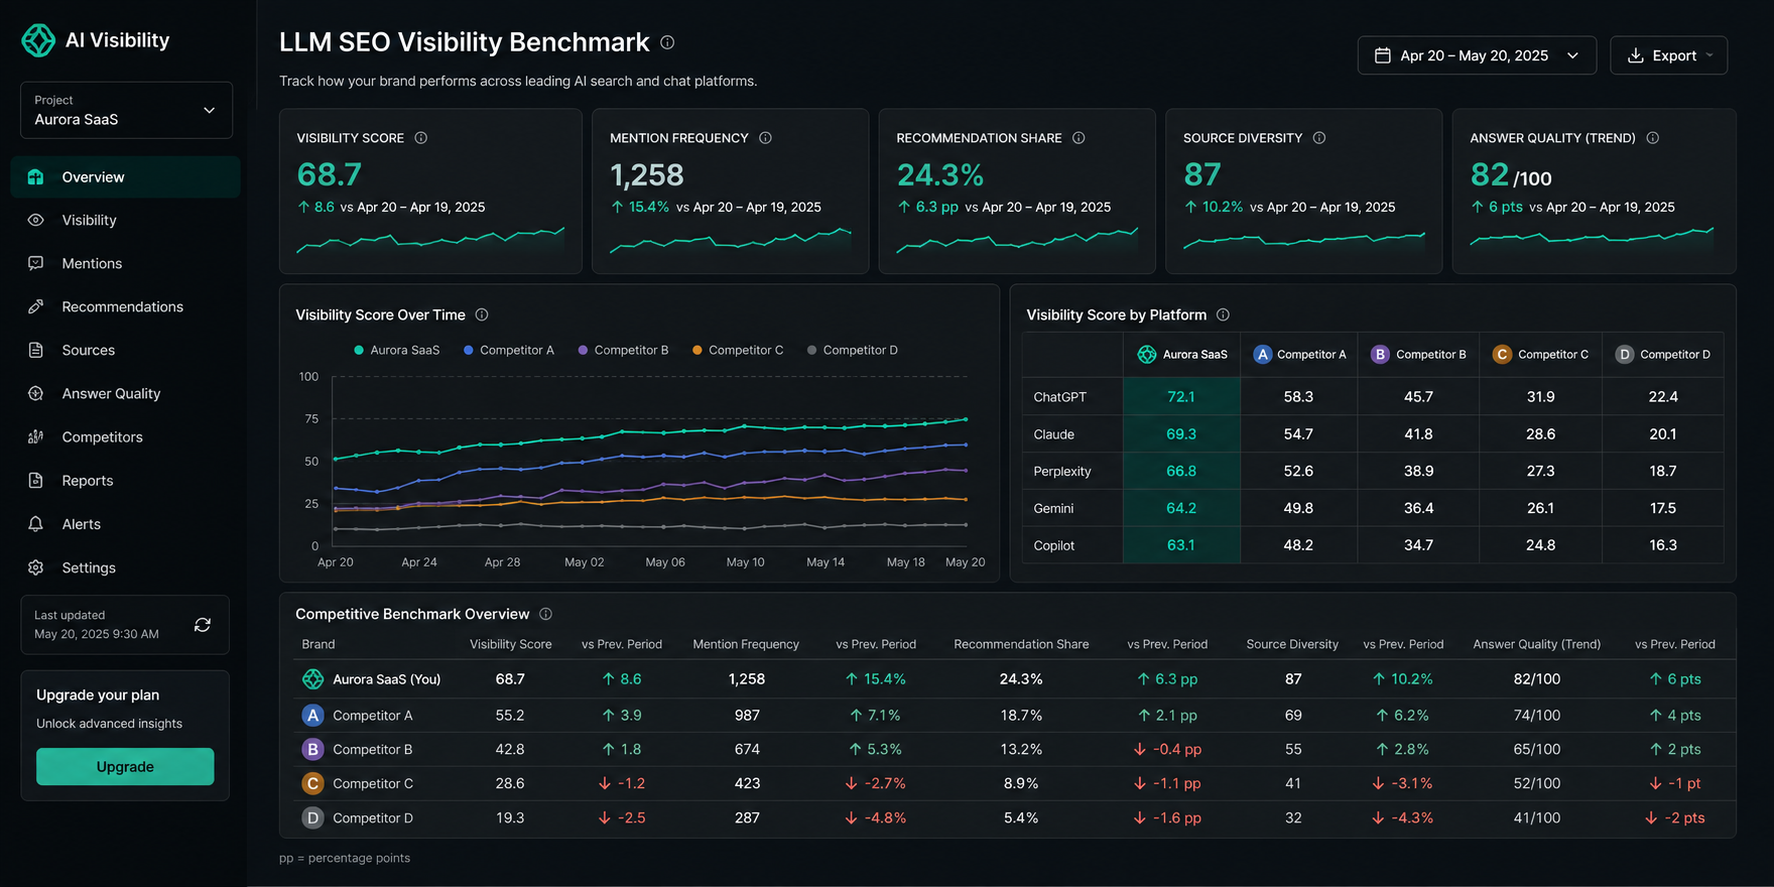Toggle Aurora SaaS series in chart legend

tap(397, 350)
